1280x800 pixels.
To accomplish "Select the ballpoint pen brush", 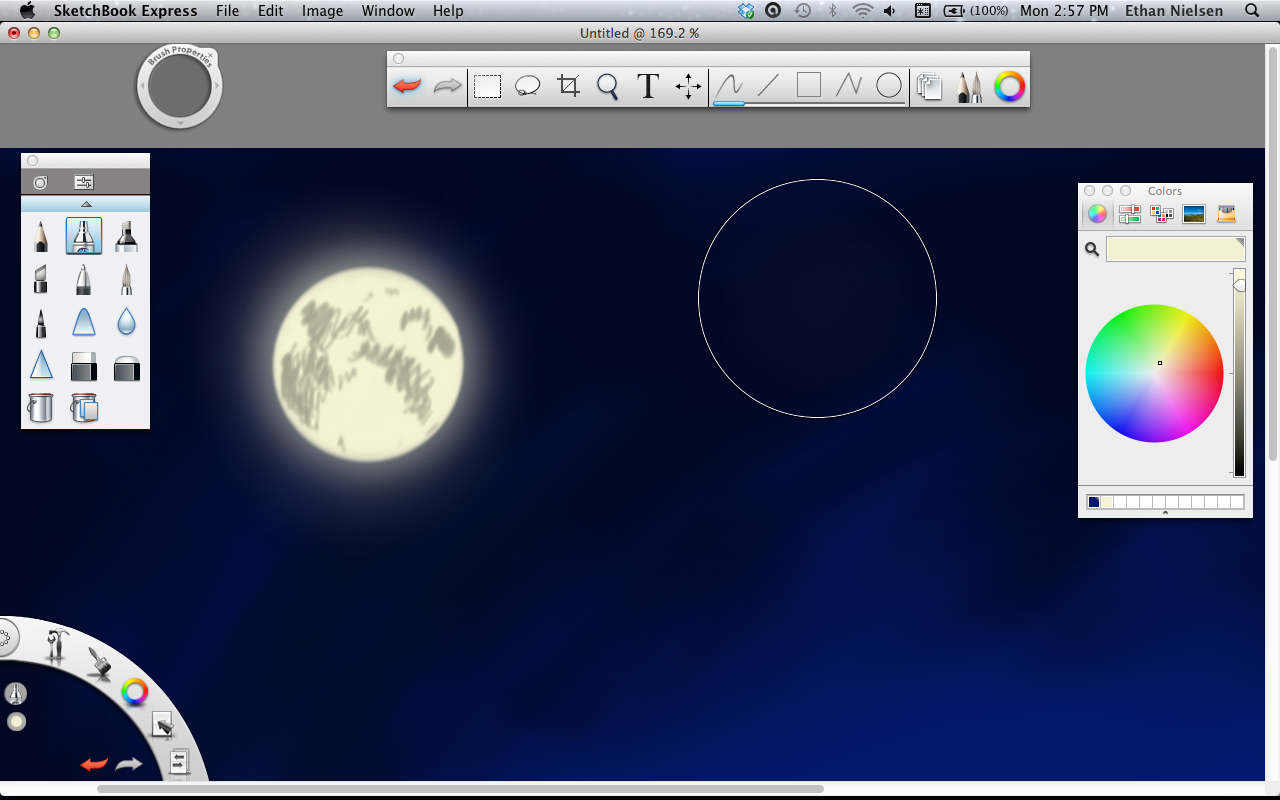I will [84, 279].
